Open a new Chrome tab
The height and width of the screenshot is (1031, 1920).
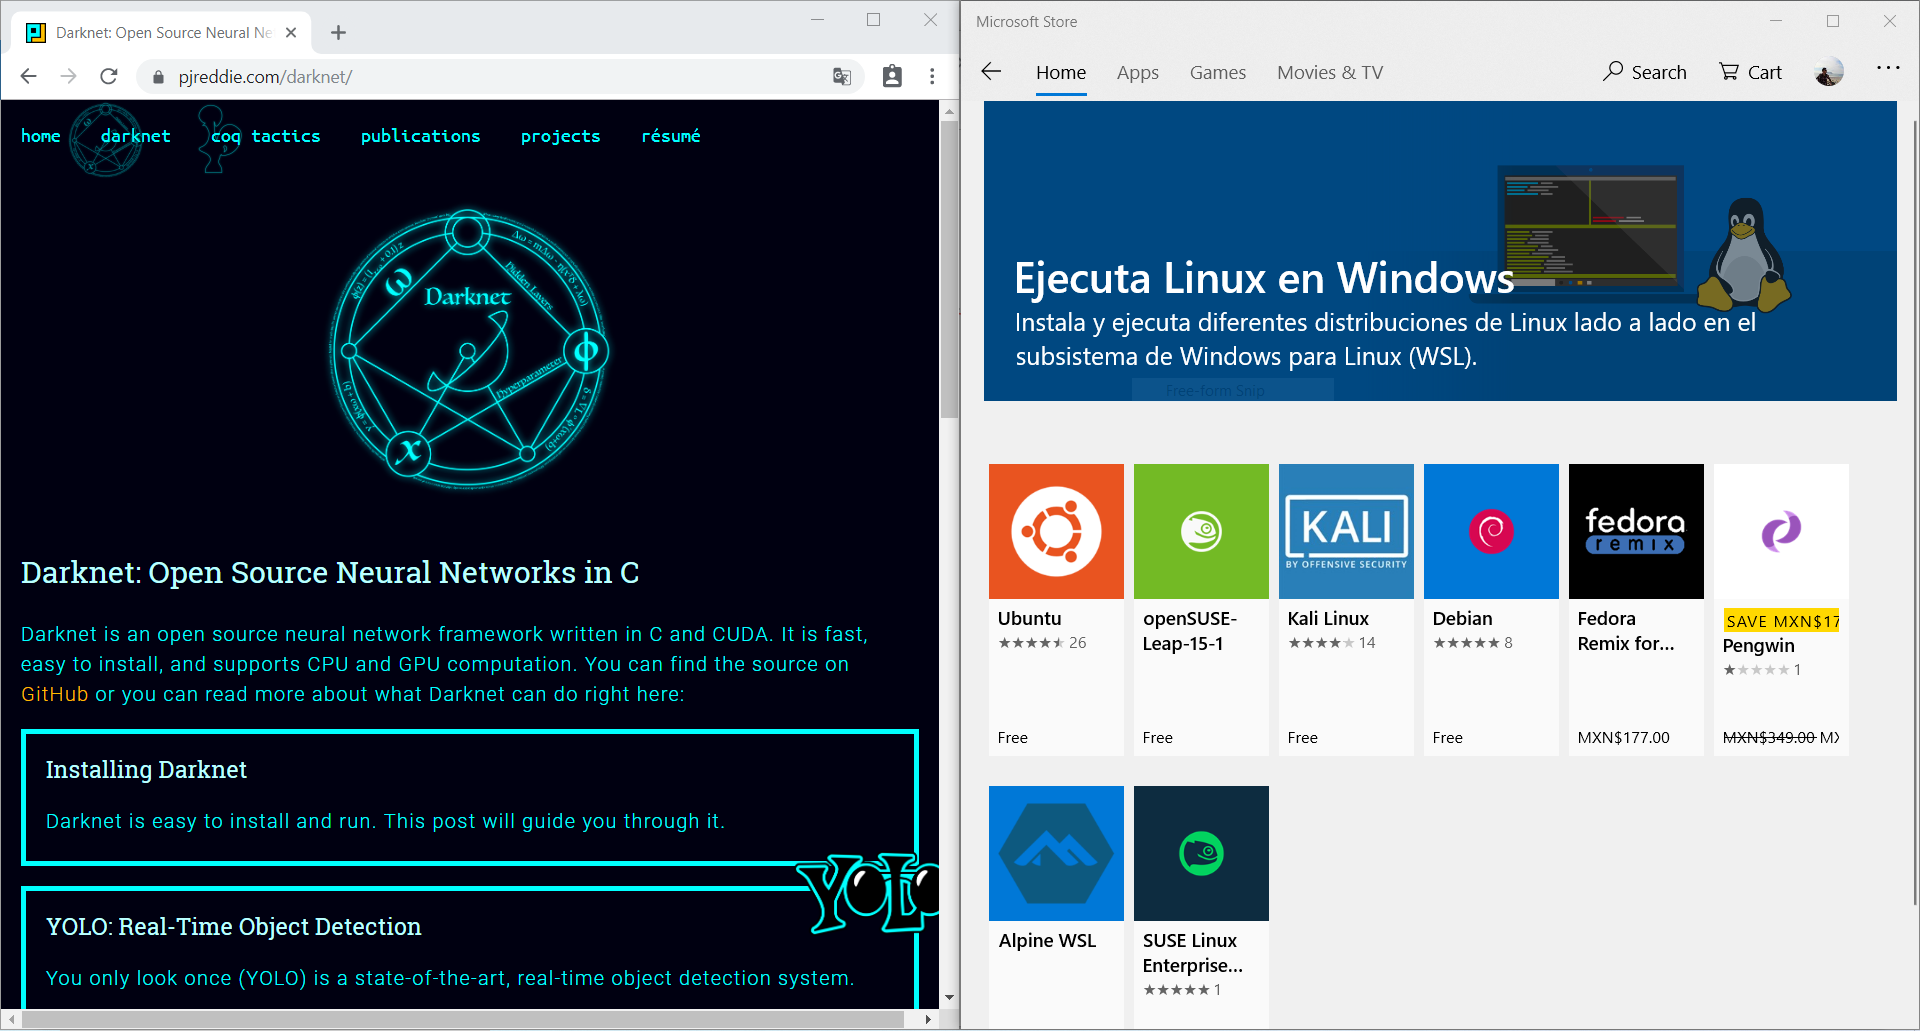[338, 33]
